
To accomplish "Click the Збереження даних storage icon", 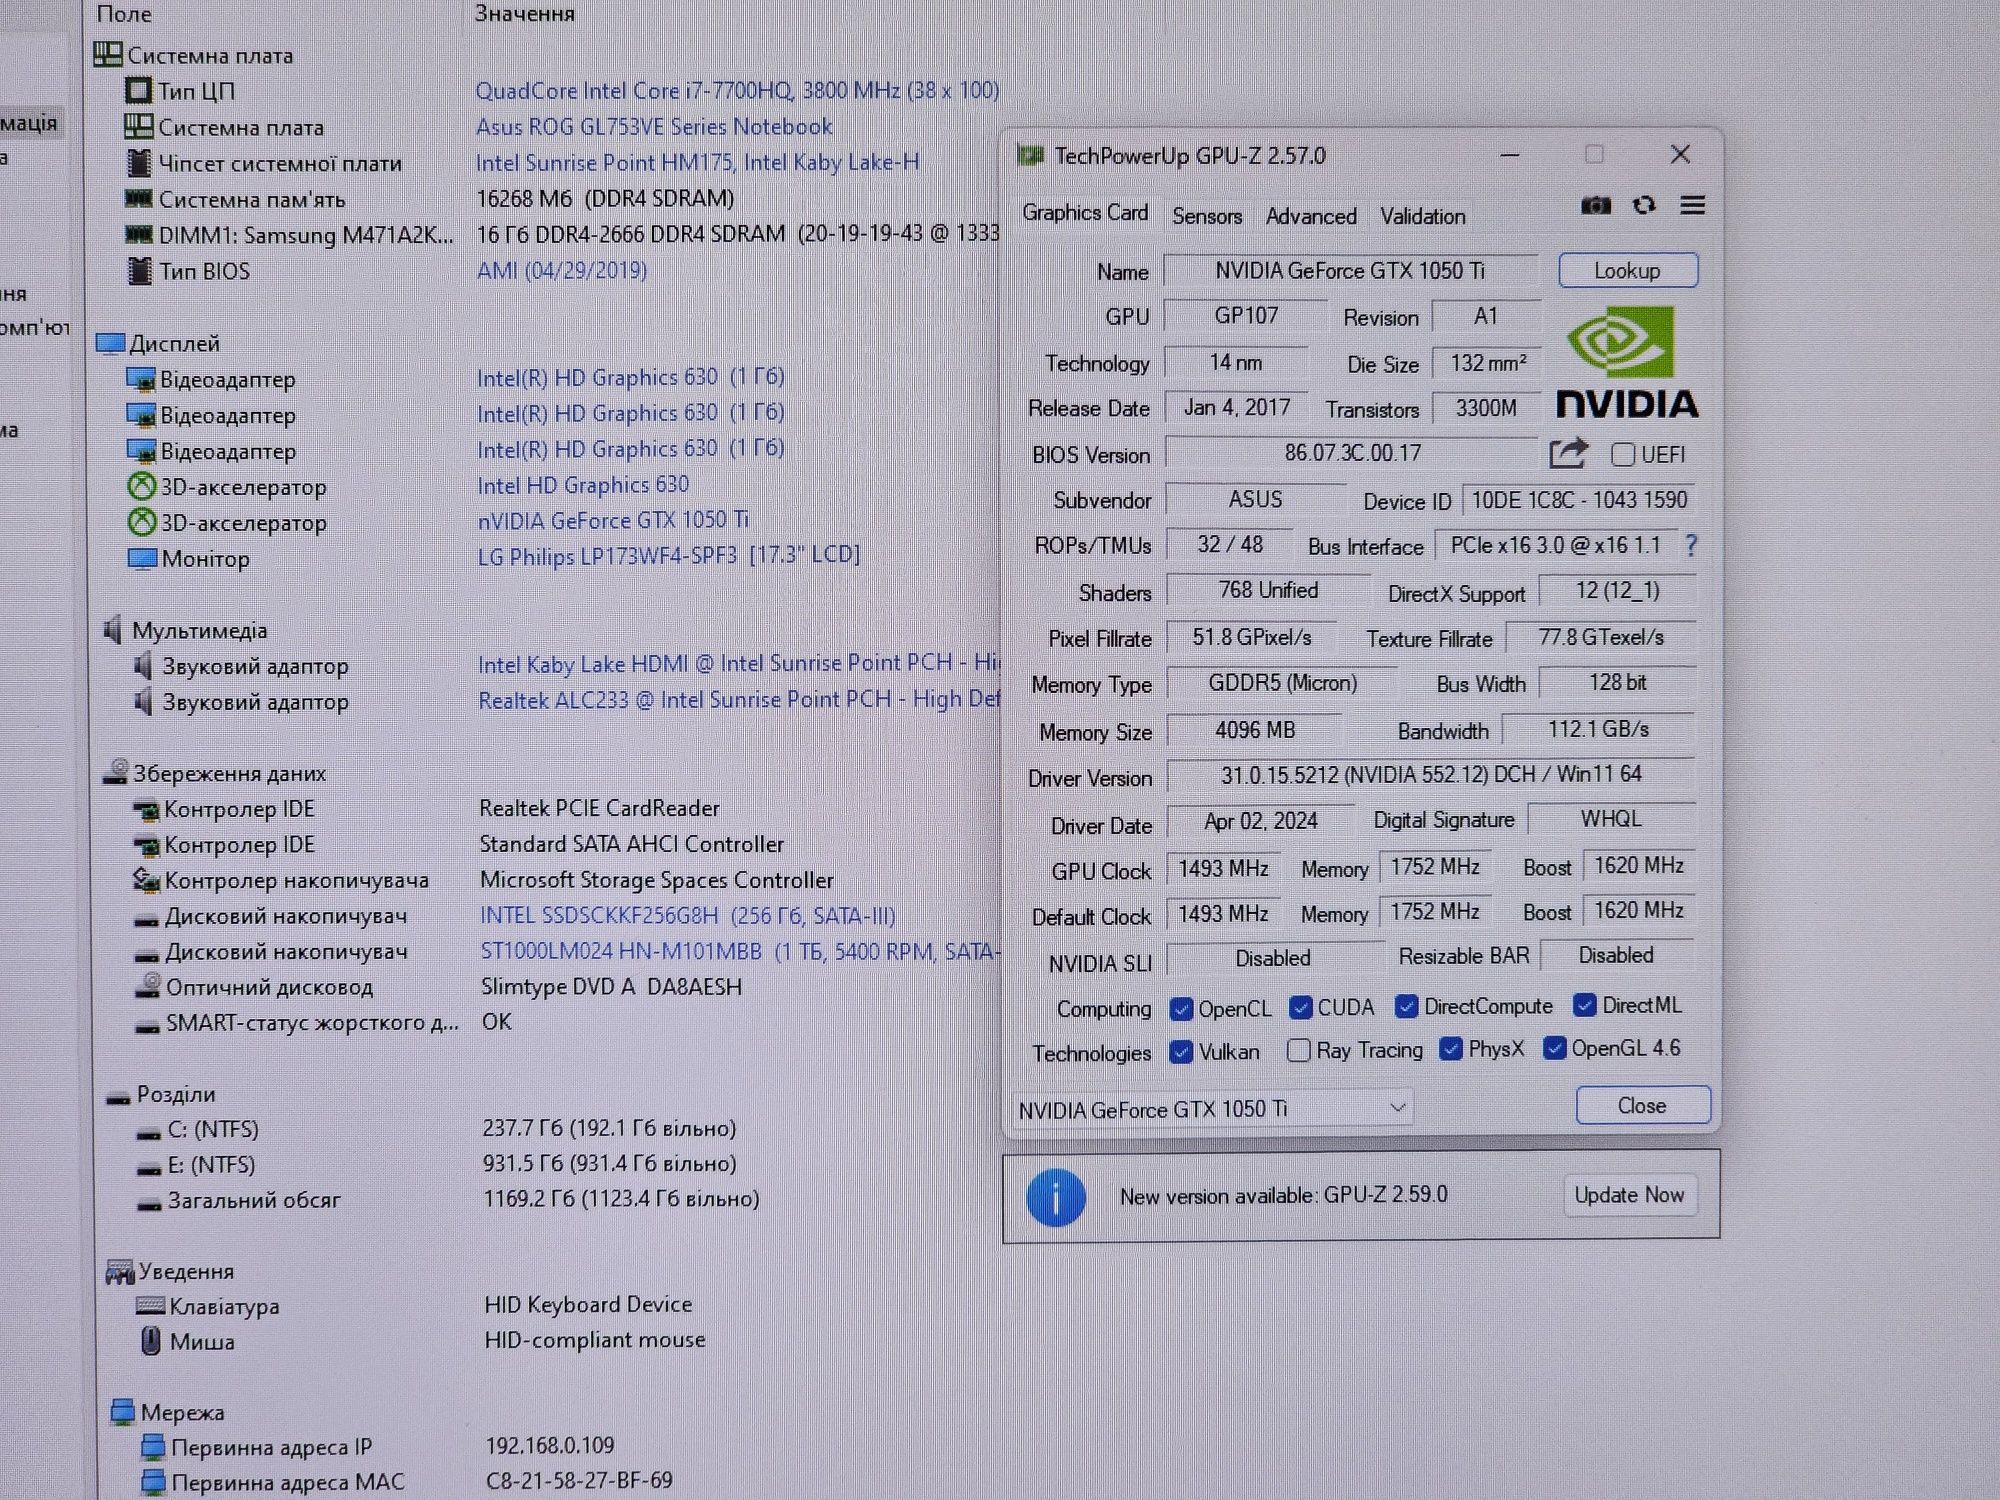I will [116, 771].
